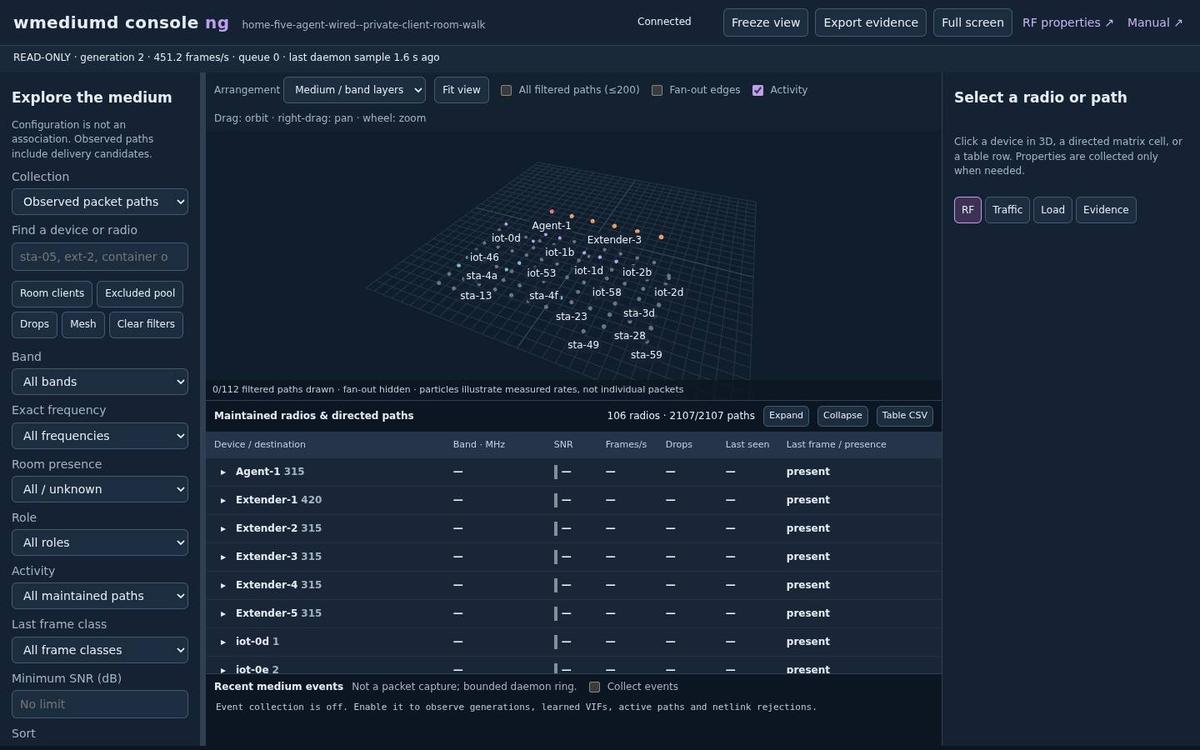Select iot-2d node in 3D view
The height and width of the screenshot is (750, 1200).
669,293
